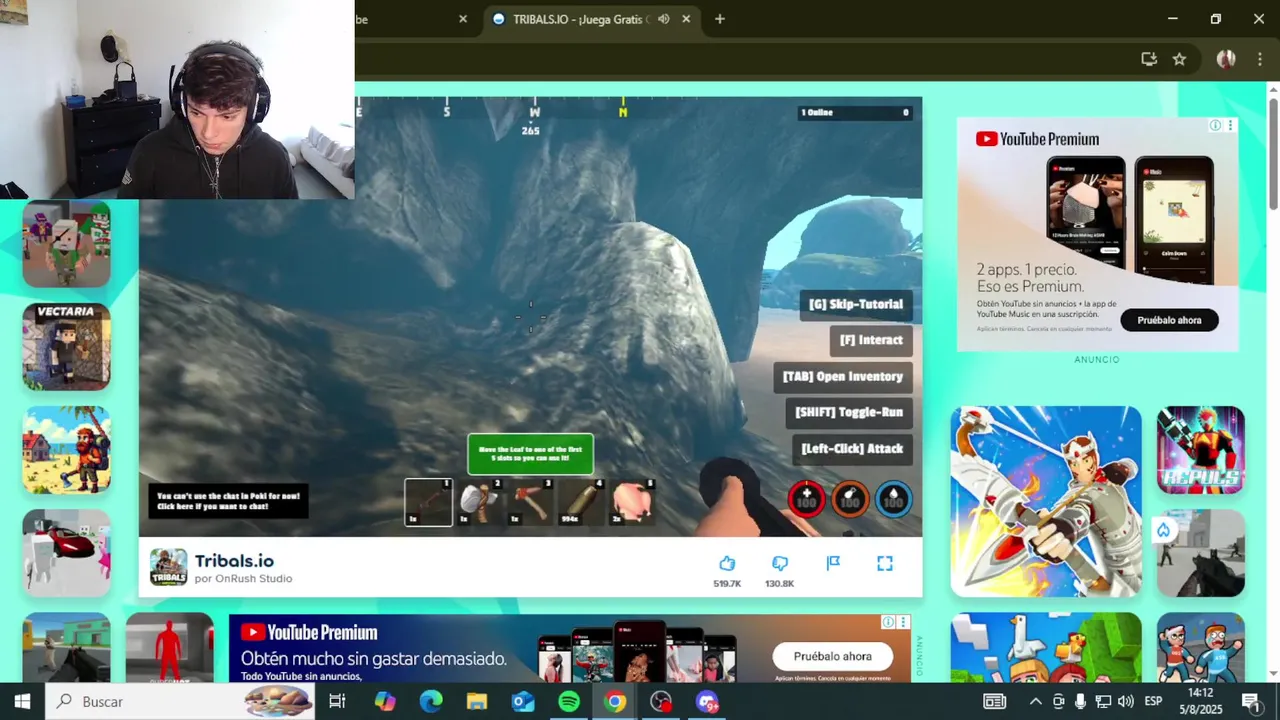Viewport: 1280px width, 720px height.
Task: Click the install app icon in address bar
Action: tap(1149, 59)
